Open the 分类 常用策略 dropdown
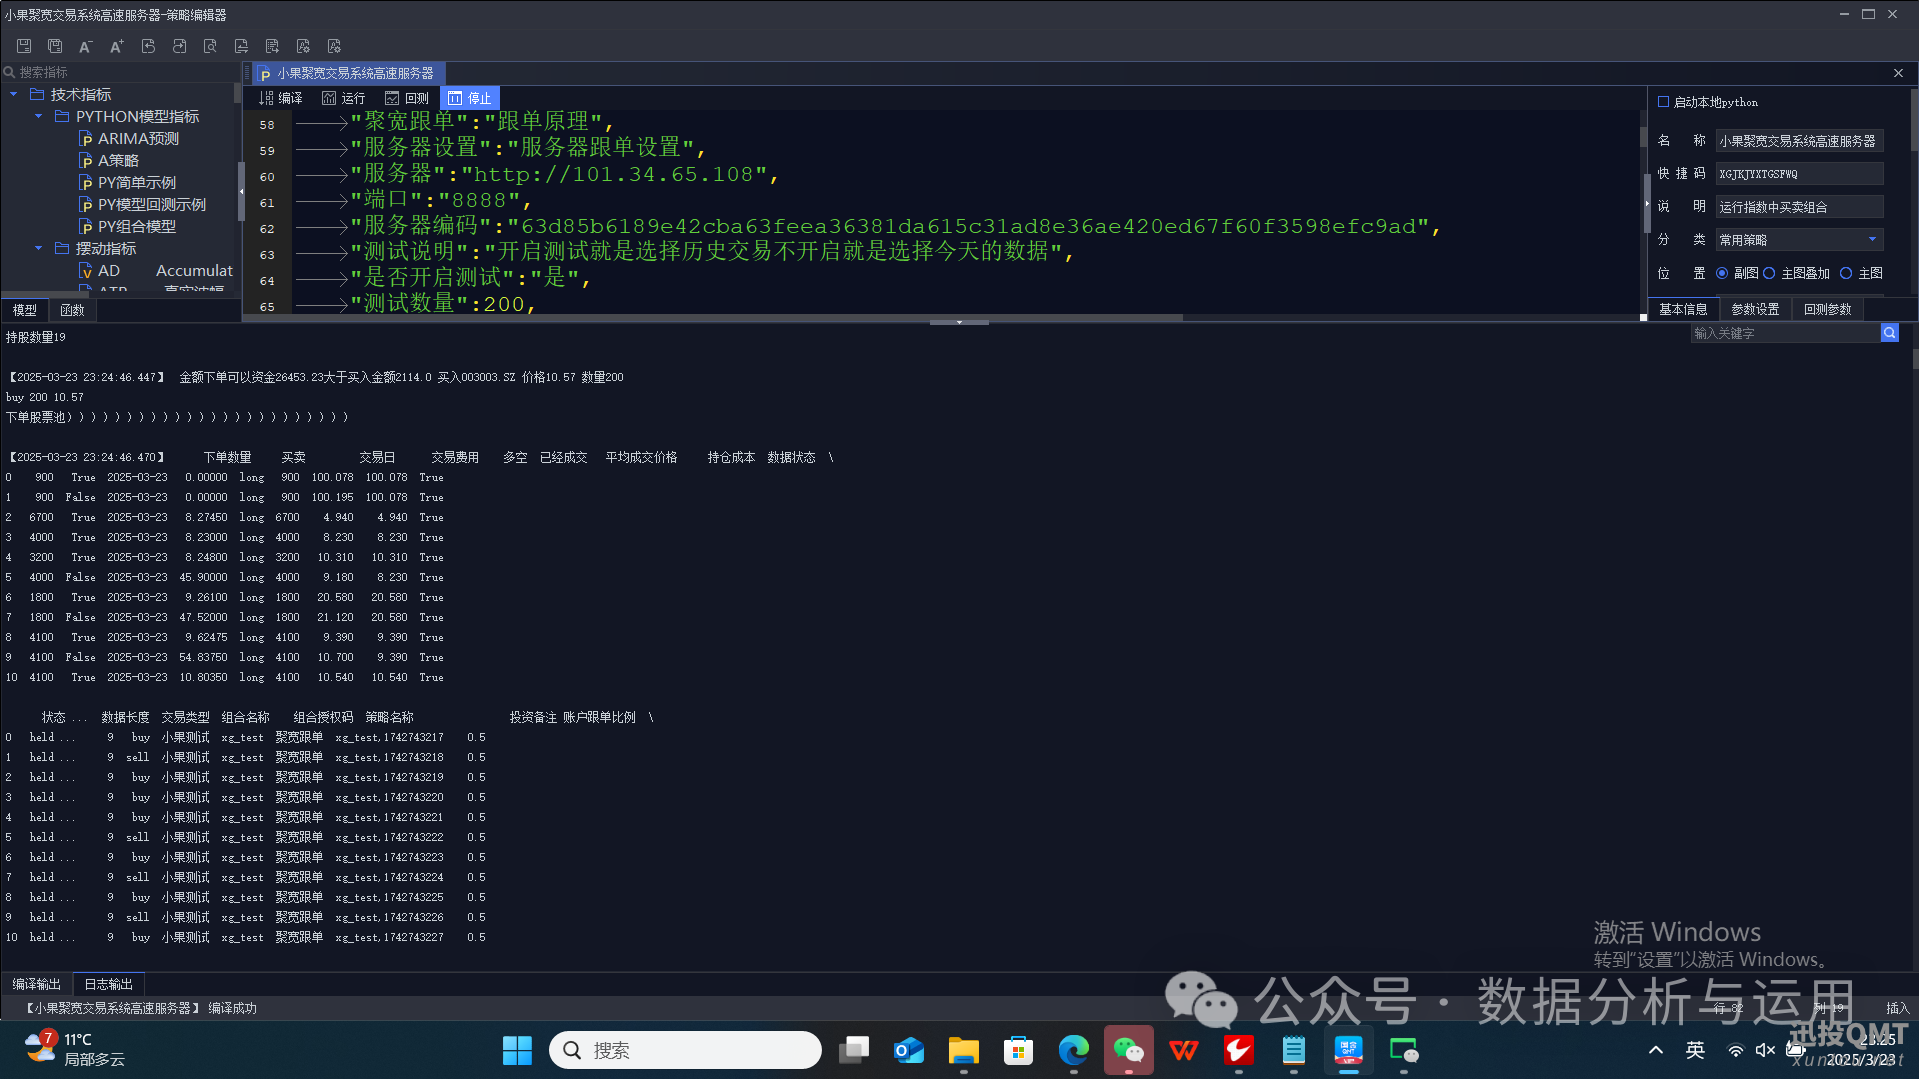The height and width of the screenshot is (1079, 1919). click(1800, 240)
